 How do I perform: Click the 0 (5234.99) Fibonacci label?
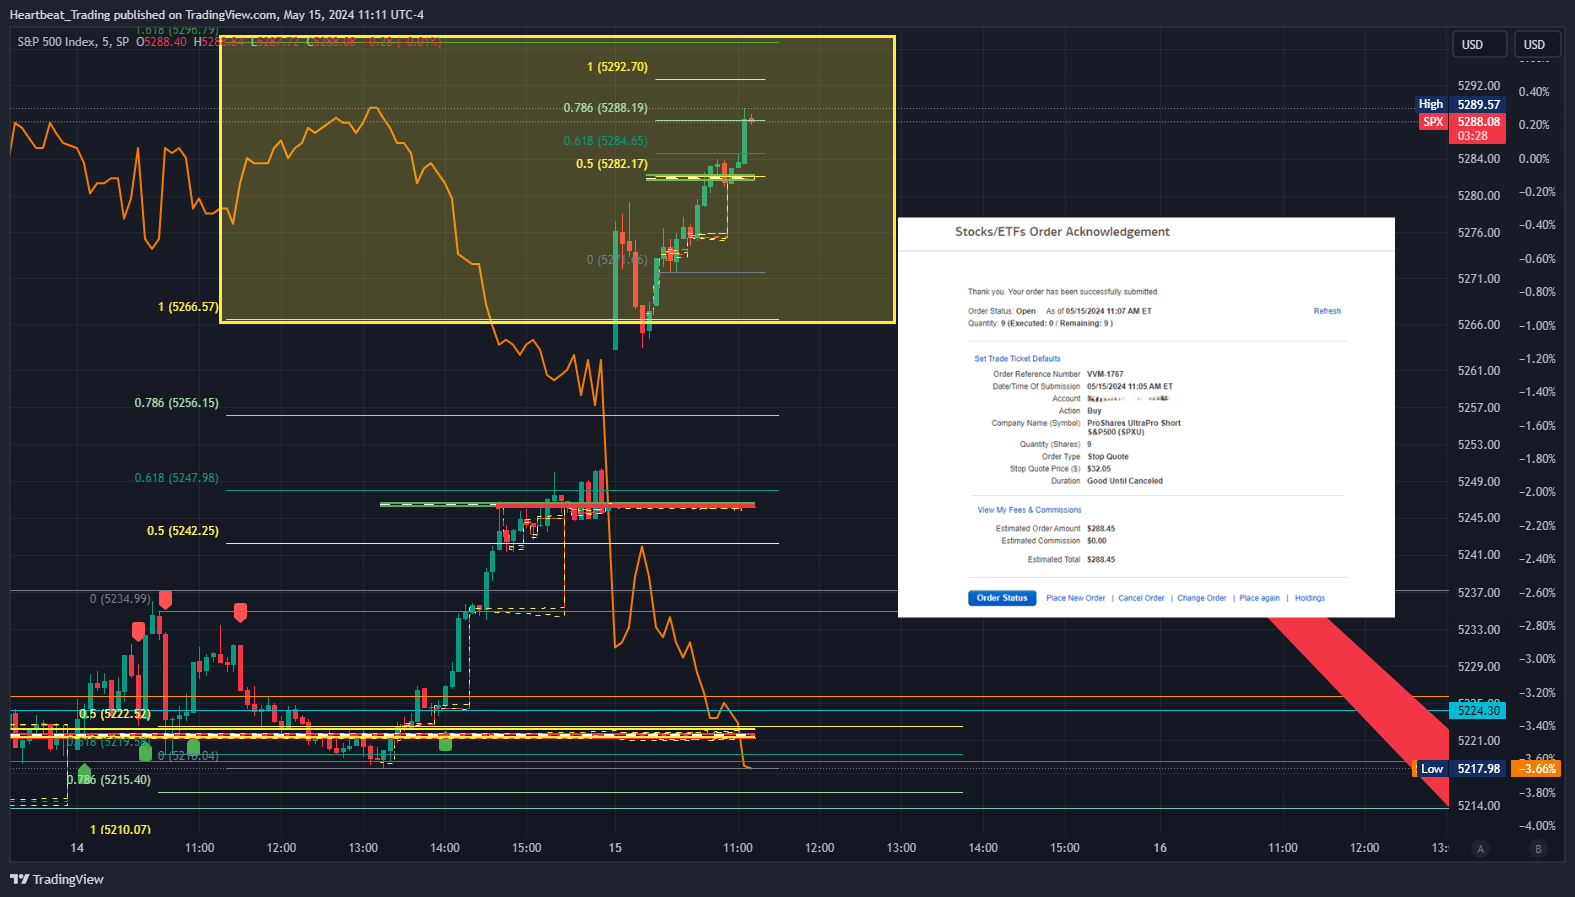[120, 599]
